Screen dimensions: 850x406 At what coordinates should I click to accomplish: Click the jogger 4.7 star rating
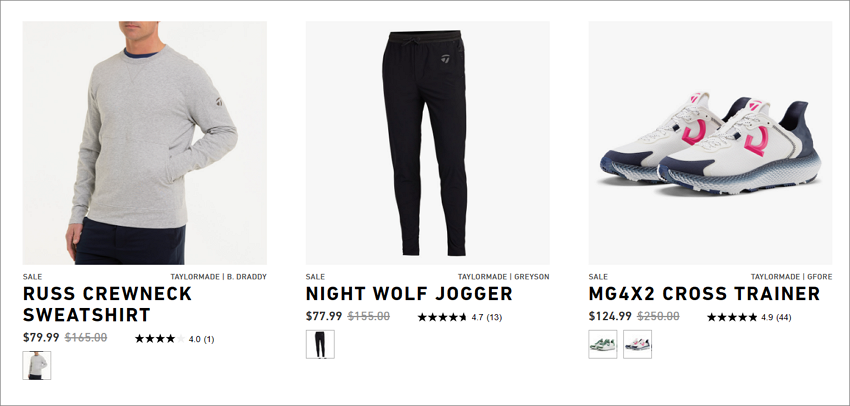[x=442, y=317]
